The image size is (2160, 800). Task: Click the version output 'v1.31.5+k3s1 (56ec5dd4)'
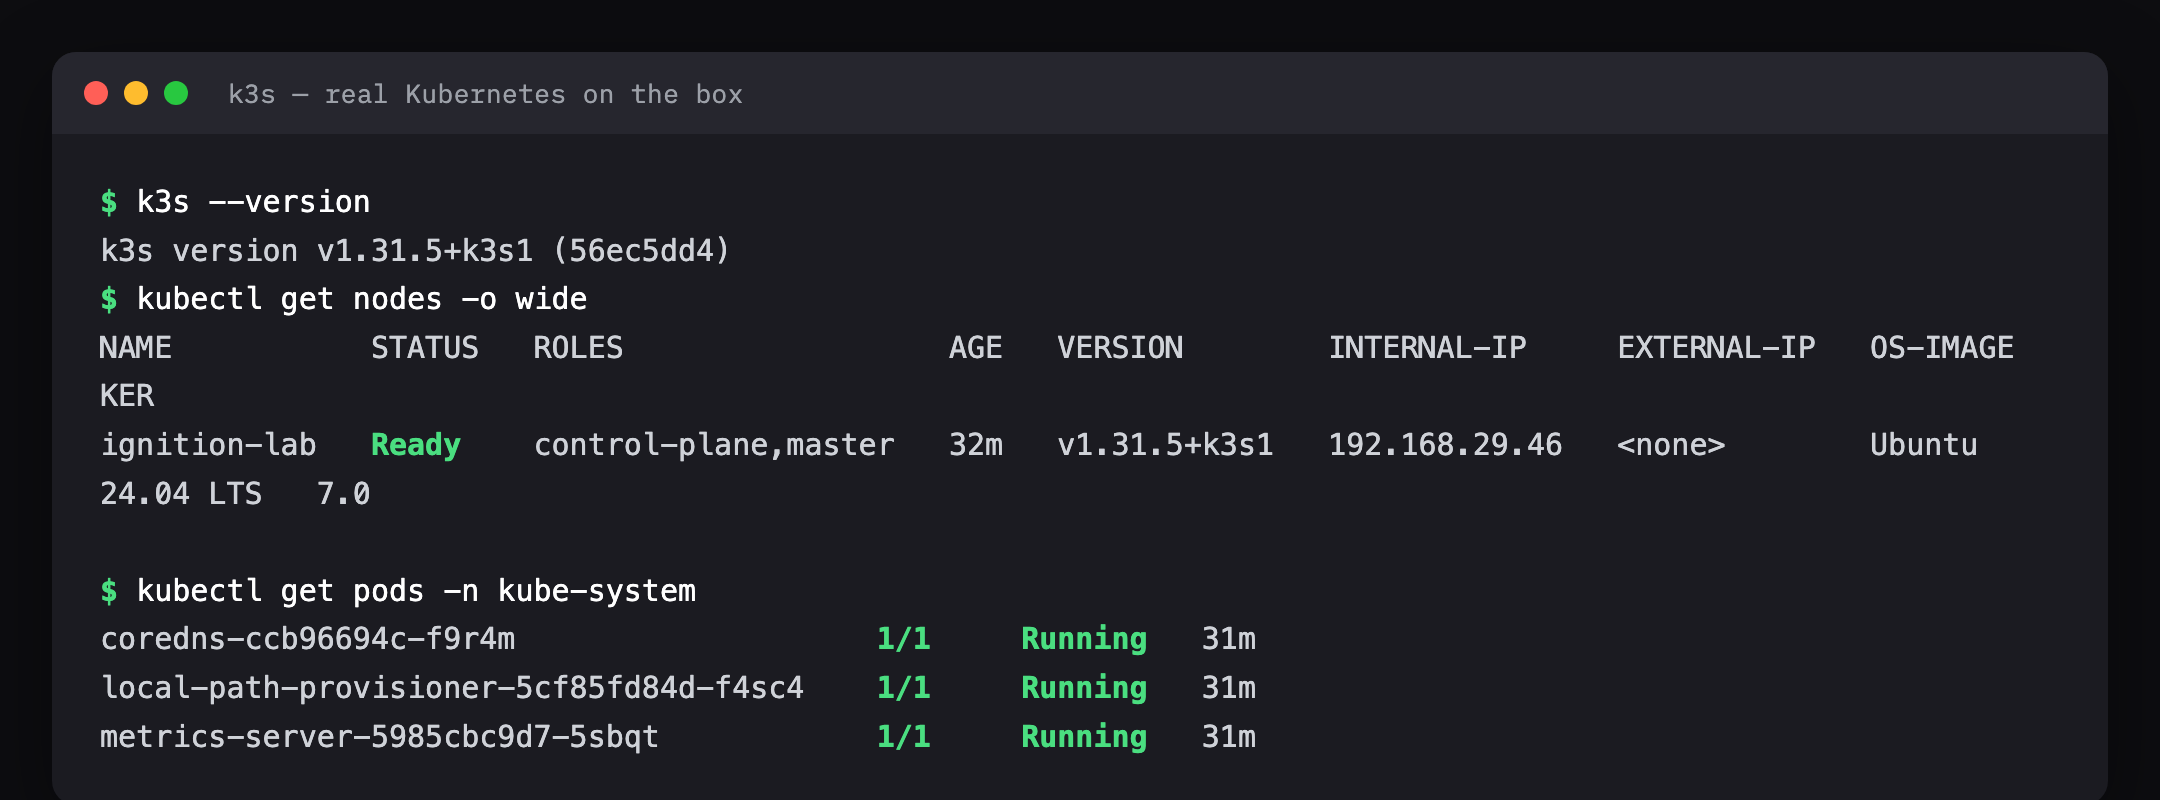pyautogui.click(x=524, y=250)
